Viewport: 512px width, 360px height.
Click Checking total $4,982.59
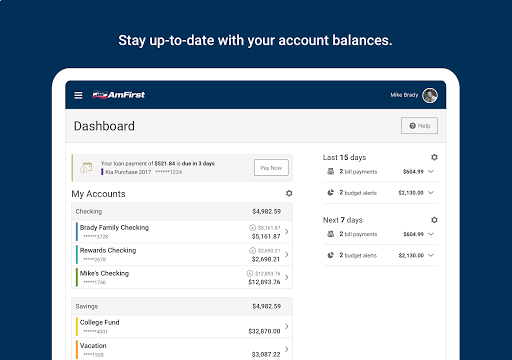[x=267, y=211]
